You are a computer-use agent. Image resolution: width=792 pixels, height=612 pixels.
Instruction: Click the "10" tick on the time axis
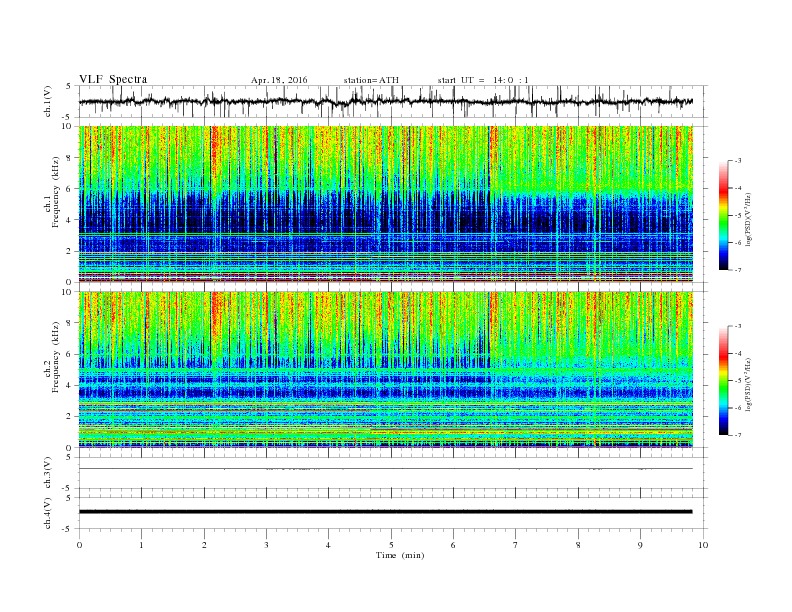click(703, 545)
